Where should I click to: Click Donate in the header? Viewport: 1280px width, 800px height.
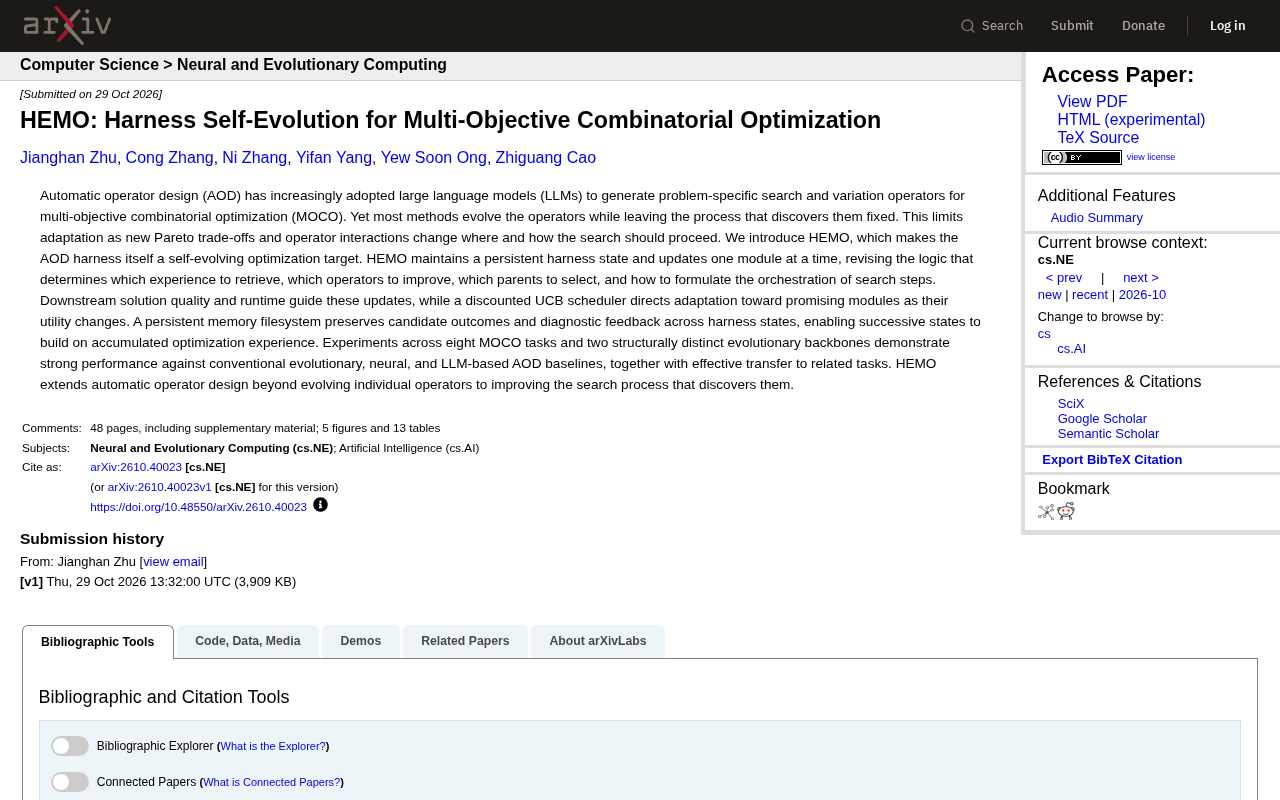1143,26
